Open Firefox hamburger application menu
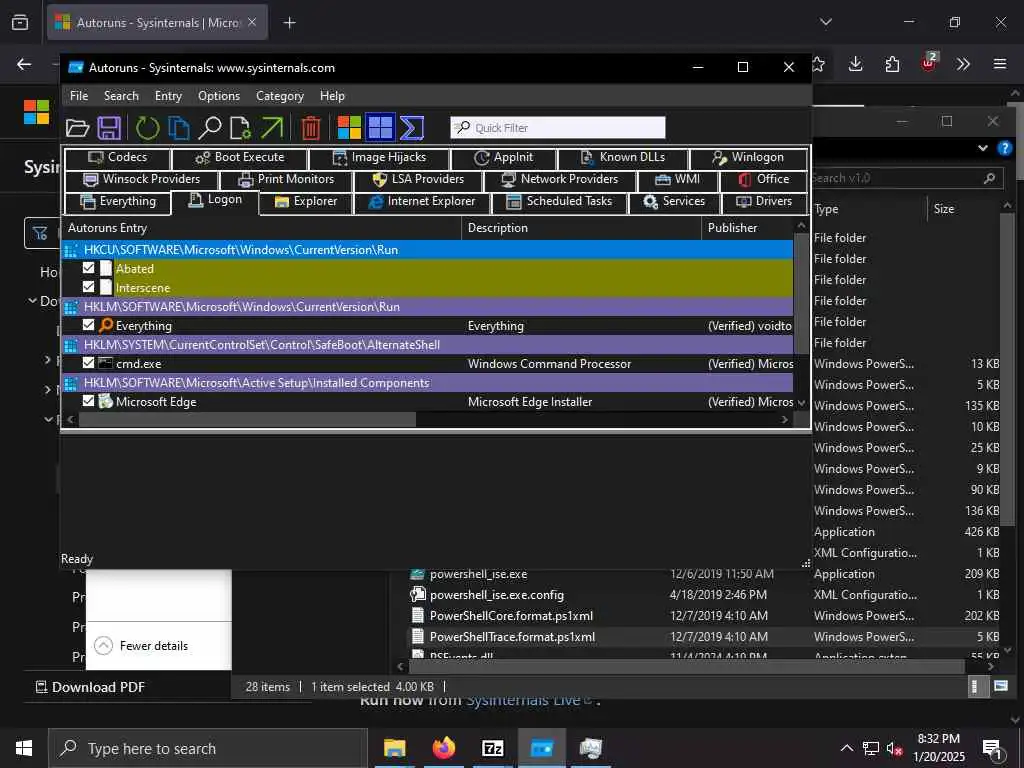 1000,64
